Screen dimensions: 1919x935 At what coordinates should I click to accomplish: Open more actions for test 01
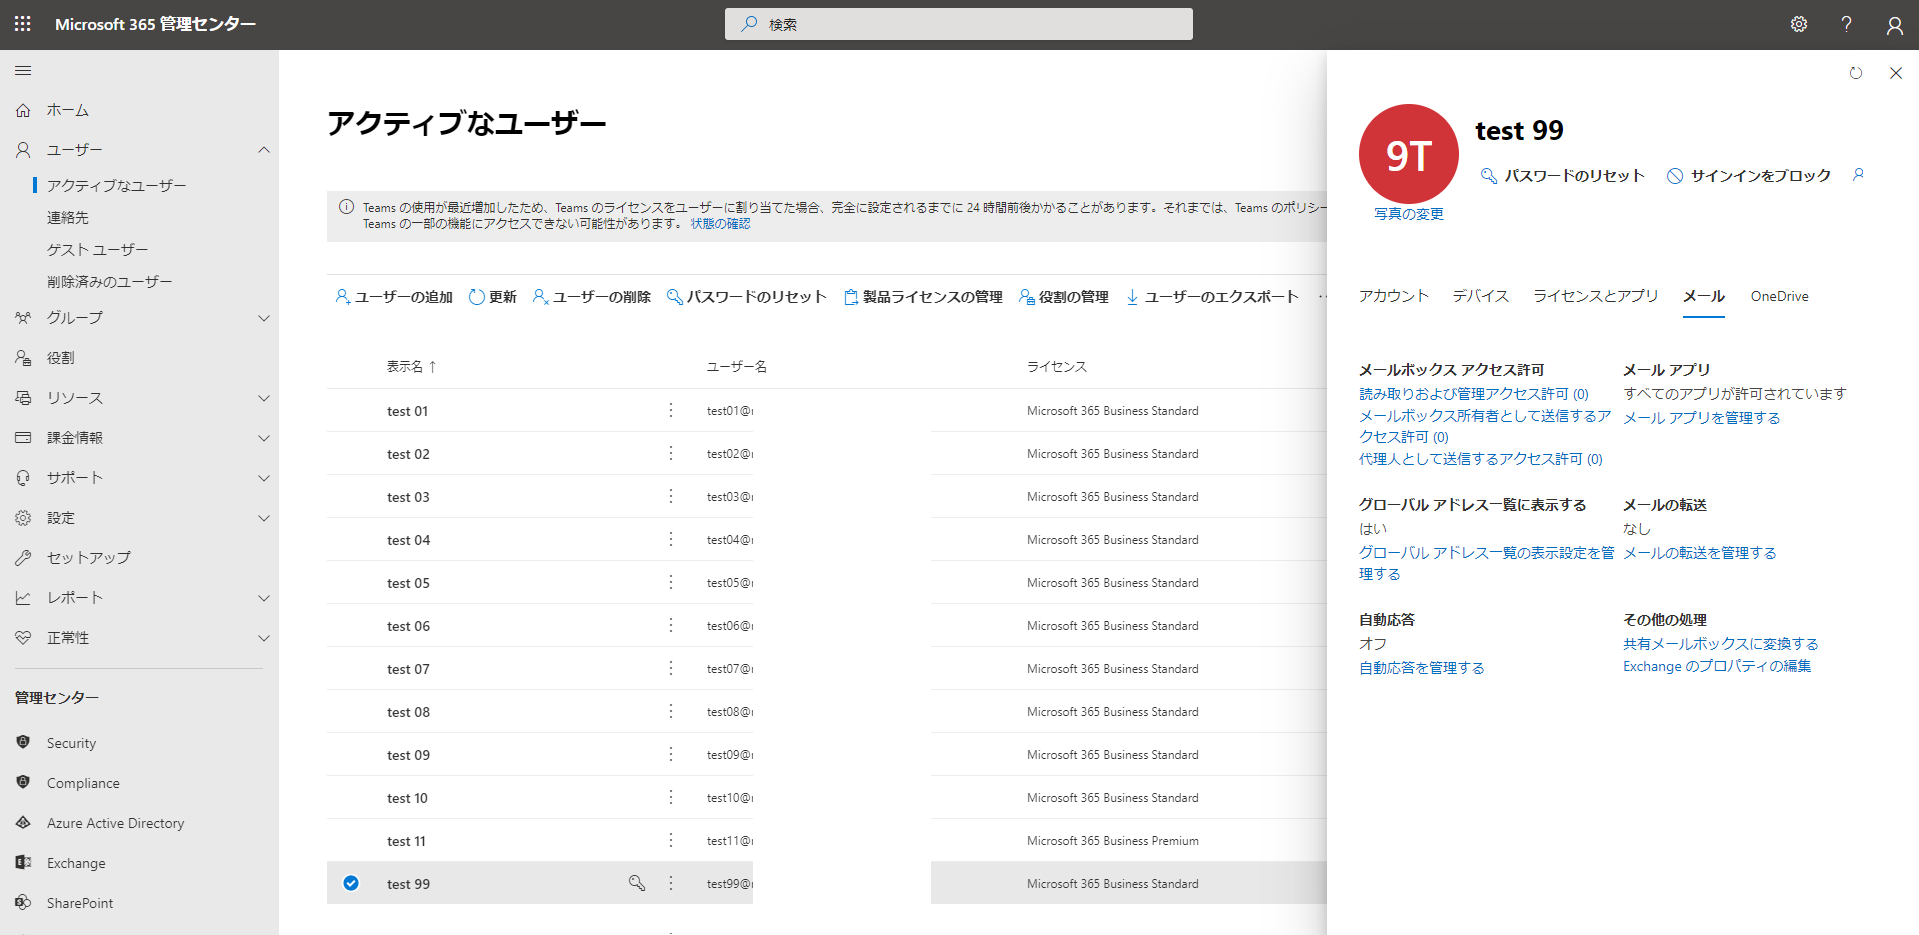click(671, 410)
